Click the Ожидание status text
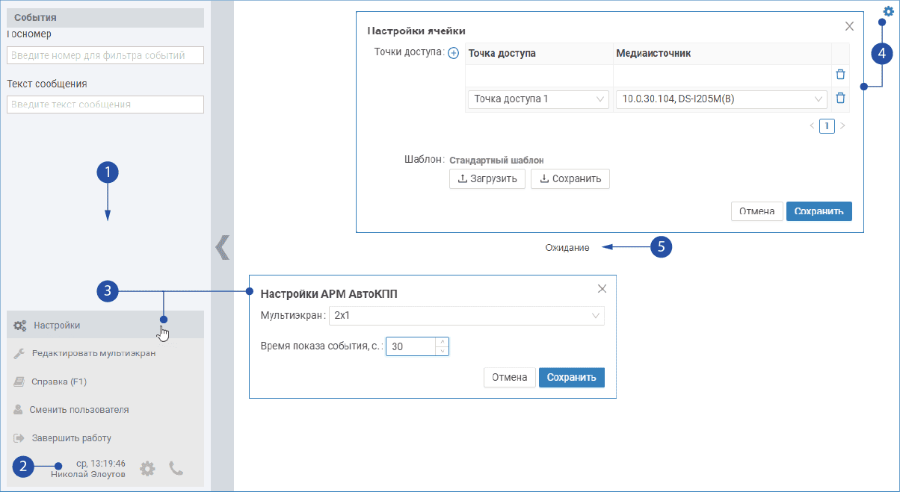The height and width of the screenshot is (492, 900). coord(567,248)
